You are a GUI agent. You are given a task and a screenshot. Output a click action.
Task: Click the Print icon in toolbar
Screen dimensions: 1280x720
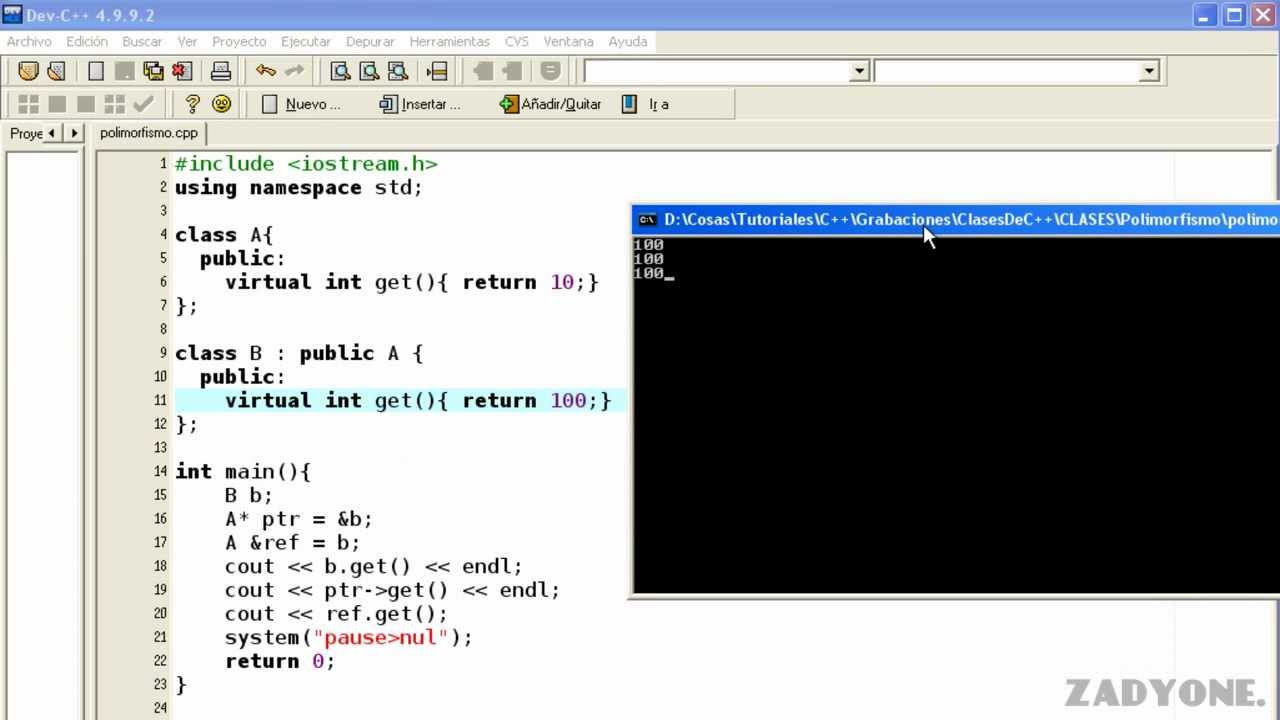click(x=221, y=71)
